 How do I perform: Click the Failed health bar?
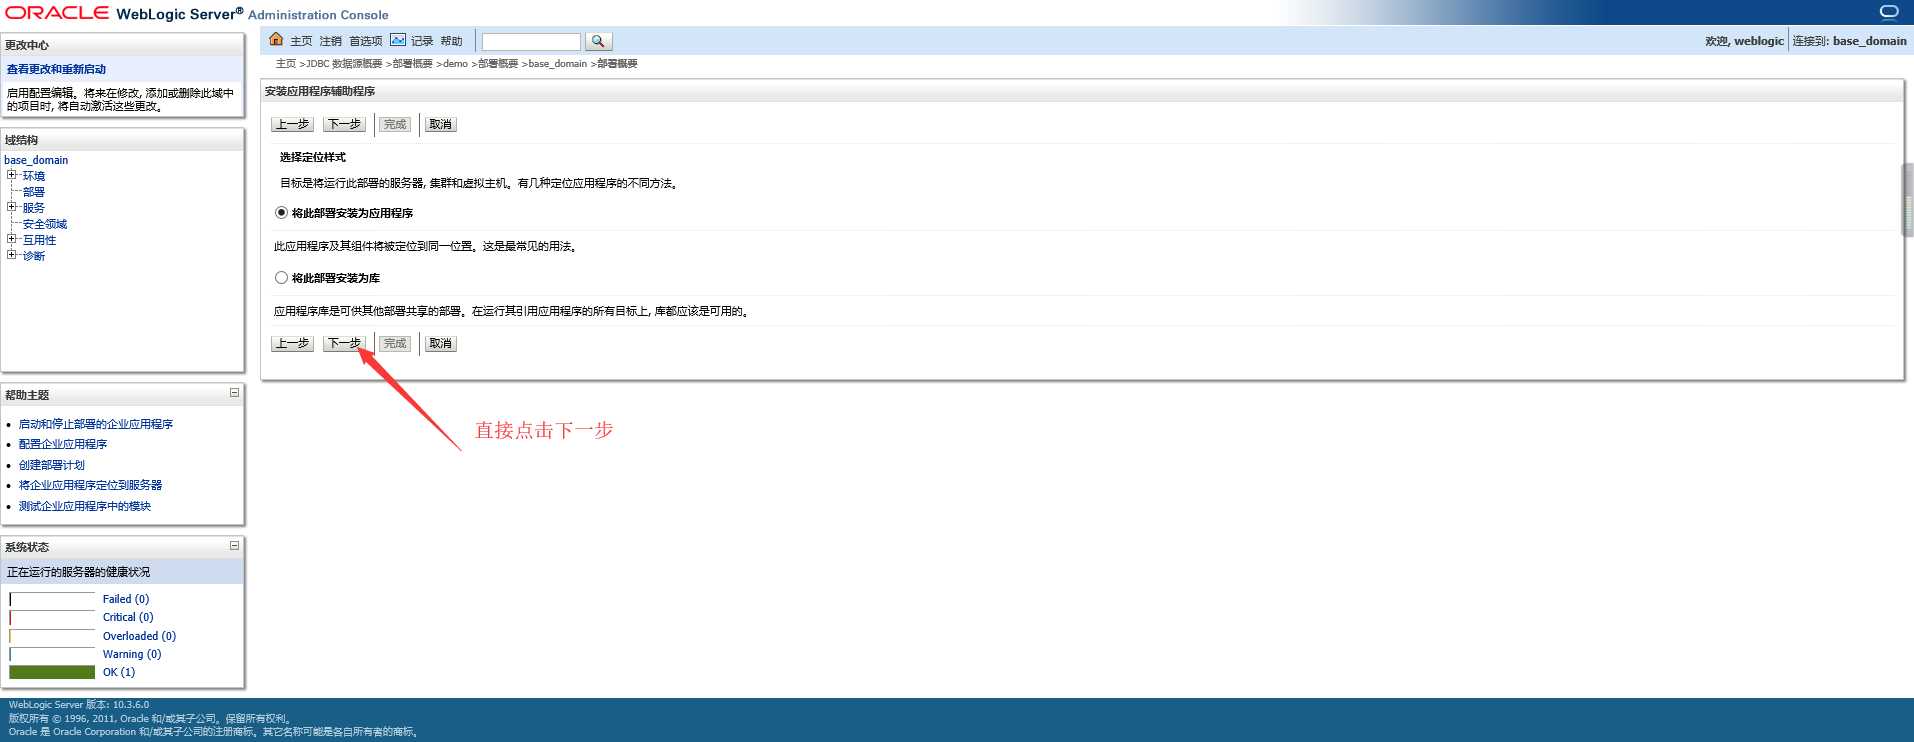click(52, 599)
